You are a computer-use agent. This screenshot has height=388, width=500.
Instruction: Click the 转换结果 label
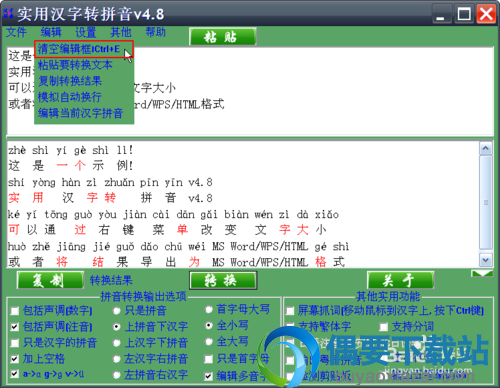coord(111,280)
